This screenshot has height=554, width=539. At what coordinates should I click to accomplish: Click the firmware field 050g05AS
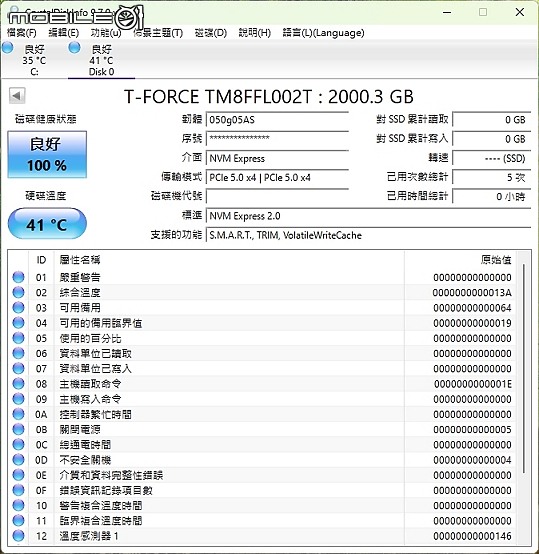coord(277,120)
